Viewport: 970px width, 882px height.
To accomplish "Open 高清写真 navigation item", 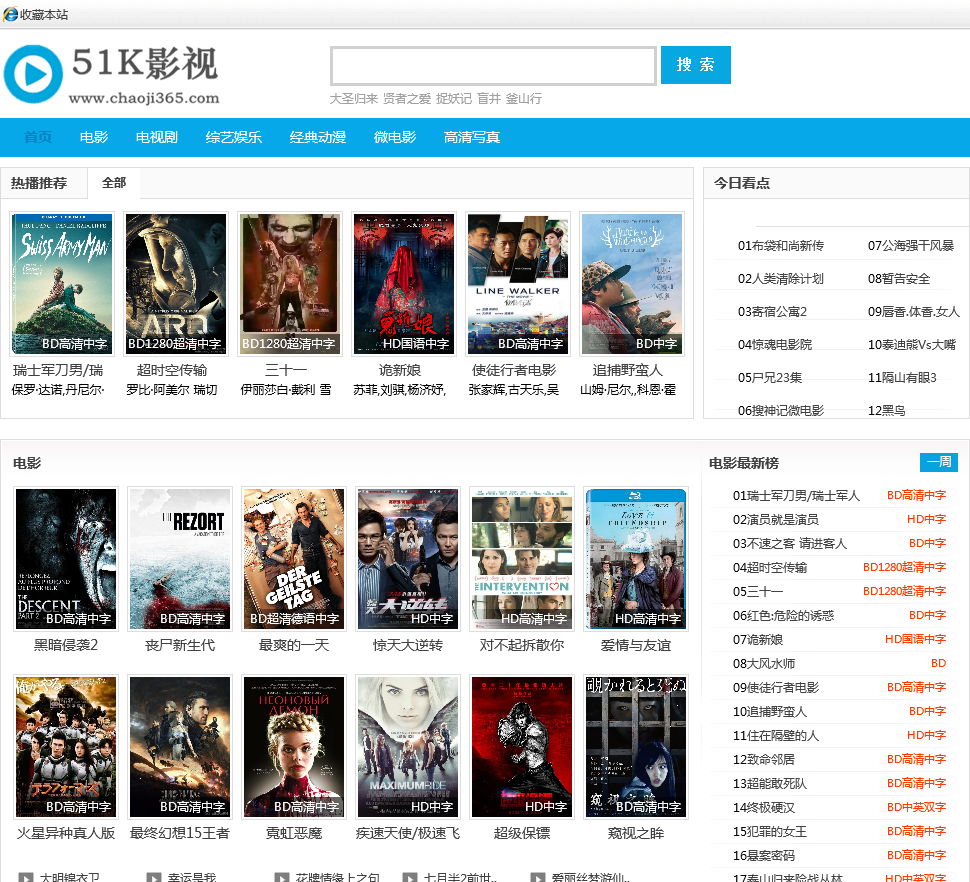I will click(x=472, y=137).
